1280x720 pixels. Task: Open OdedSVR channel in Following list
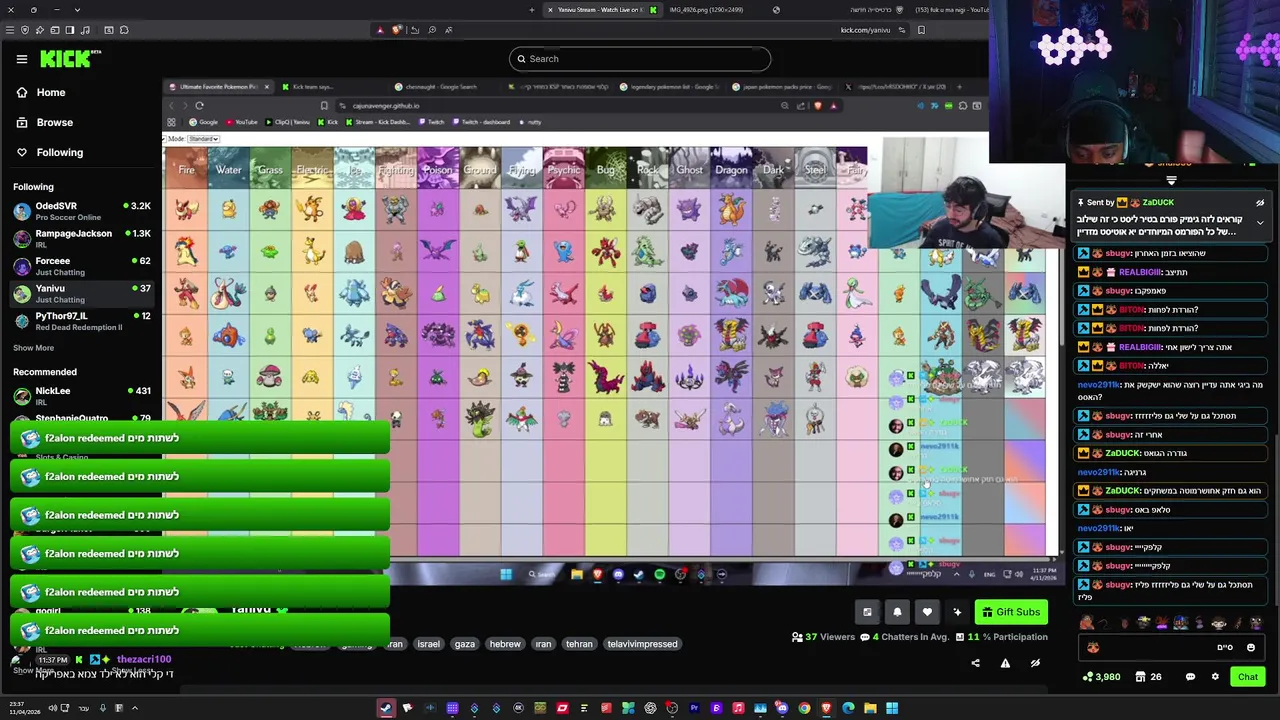click(80, 210)
